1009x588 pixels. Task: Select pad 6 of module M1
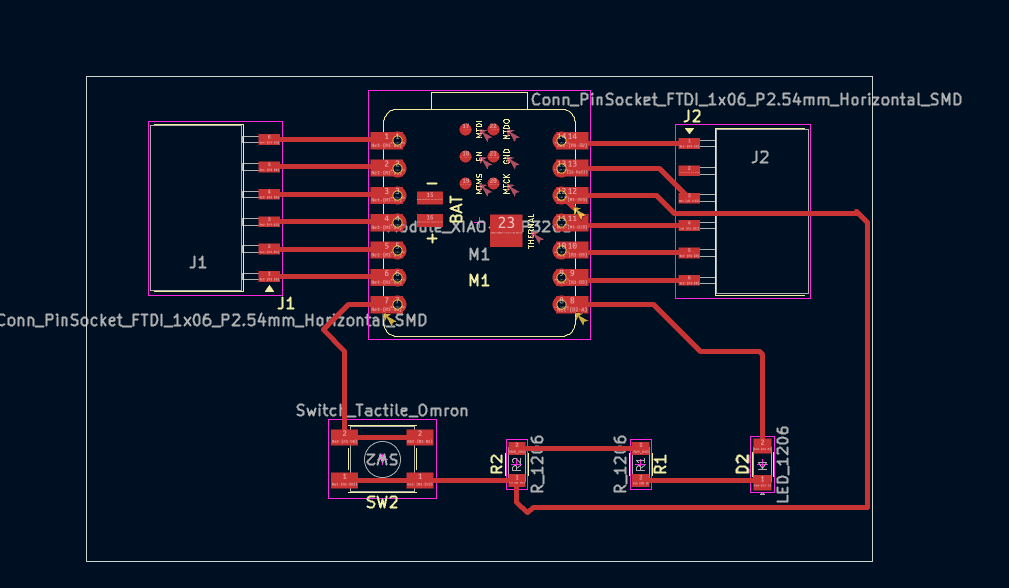click(x=387, y=277)
